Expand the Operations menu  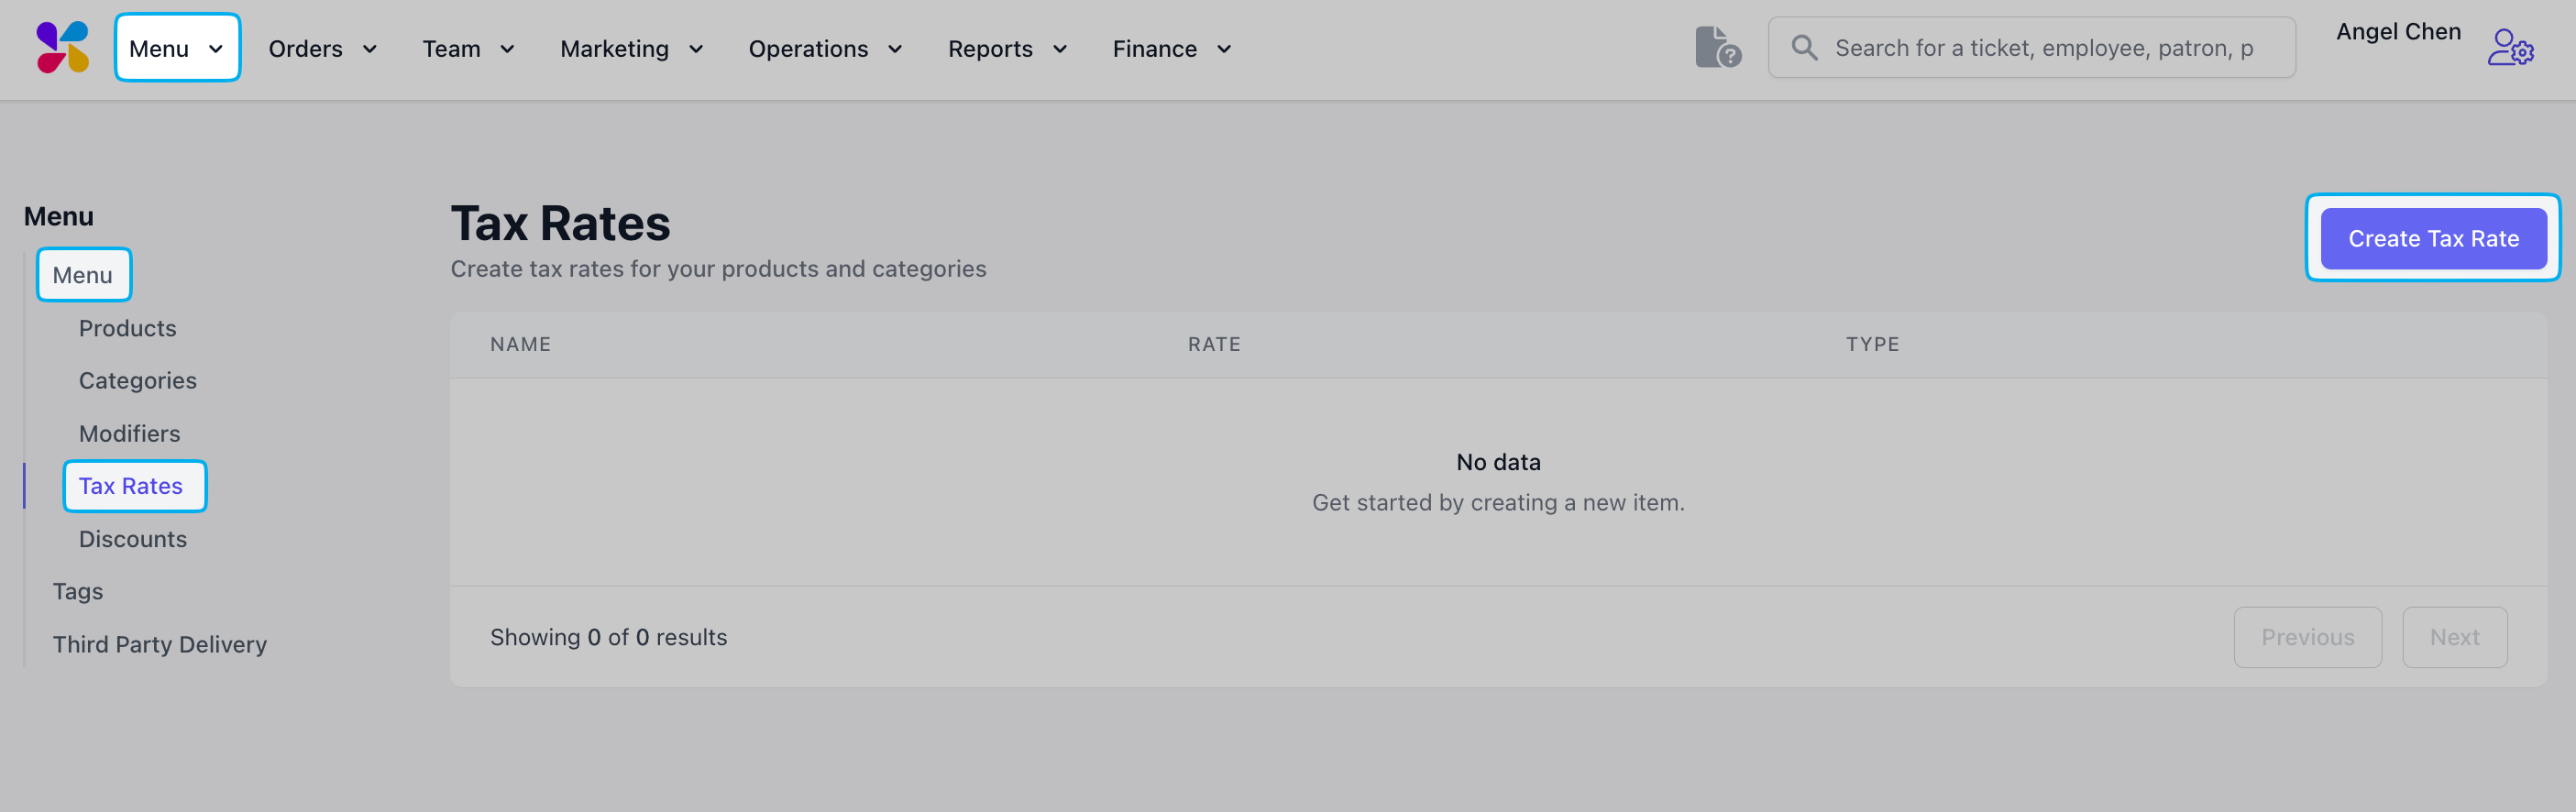coord(825,49)
